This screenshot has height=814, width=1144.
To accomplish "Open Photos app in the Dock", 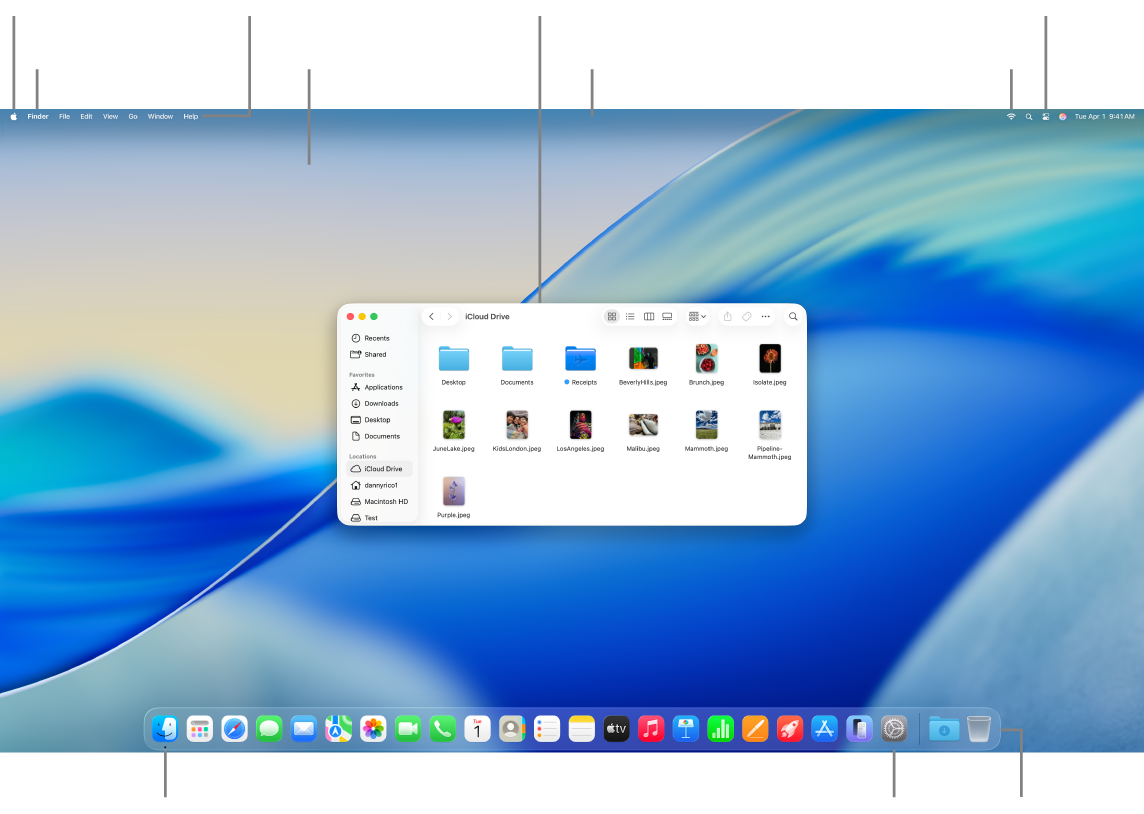I will (x=374, y=729).
